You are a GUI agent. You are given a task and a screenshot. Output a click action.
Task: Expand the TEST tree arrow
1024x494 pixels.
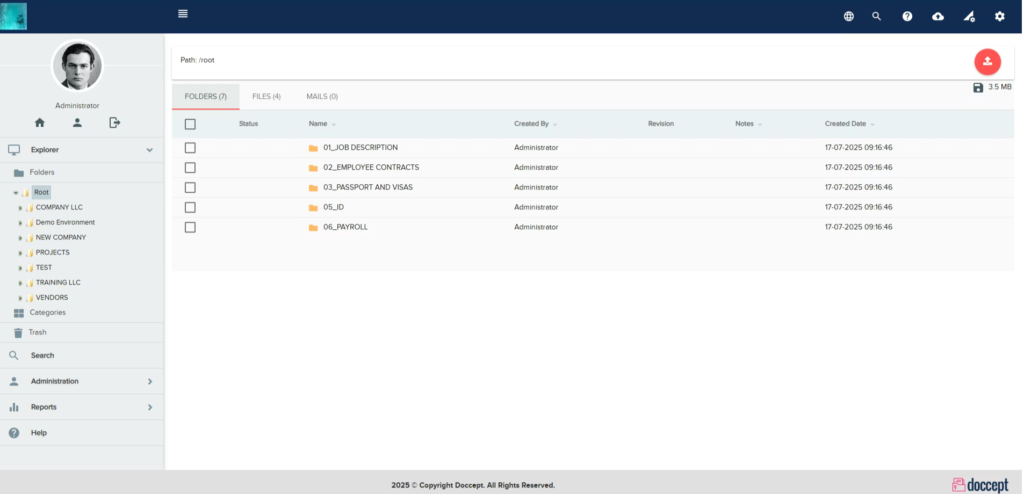pyautogui.click(x=20, y=268)
